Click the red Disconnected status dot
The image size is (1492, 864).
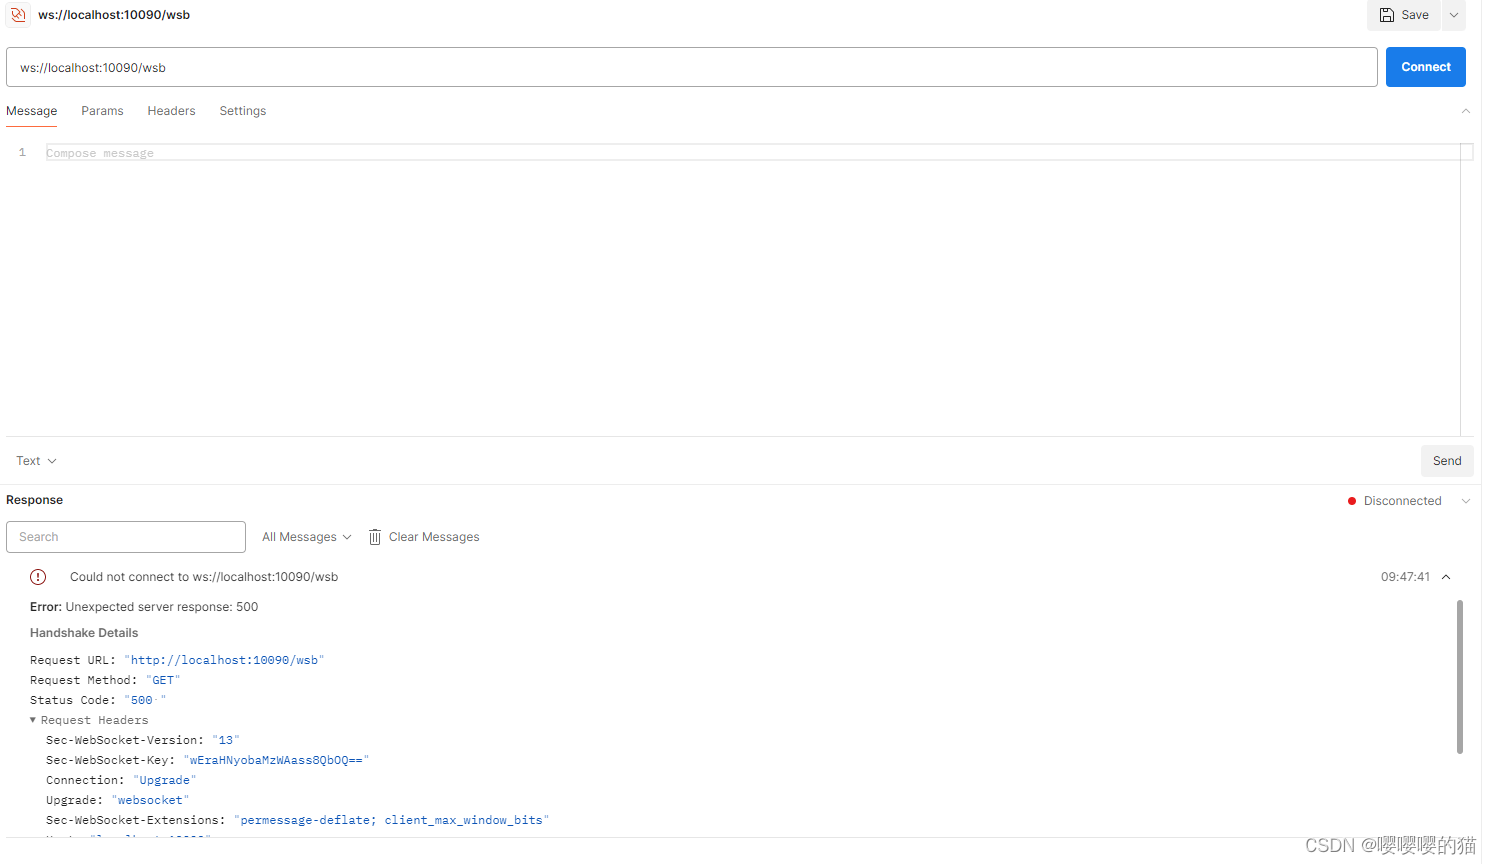[1351, 500]
